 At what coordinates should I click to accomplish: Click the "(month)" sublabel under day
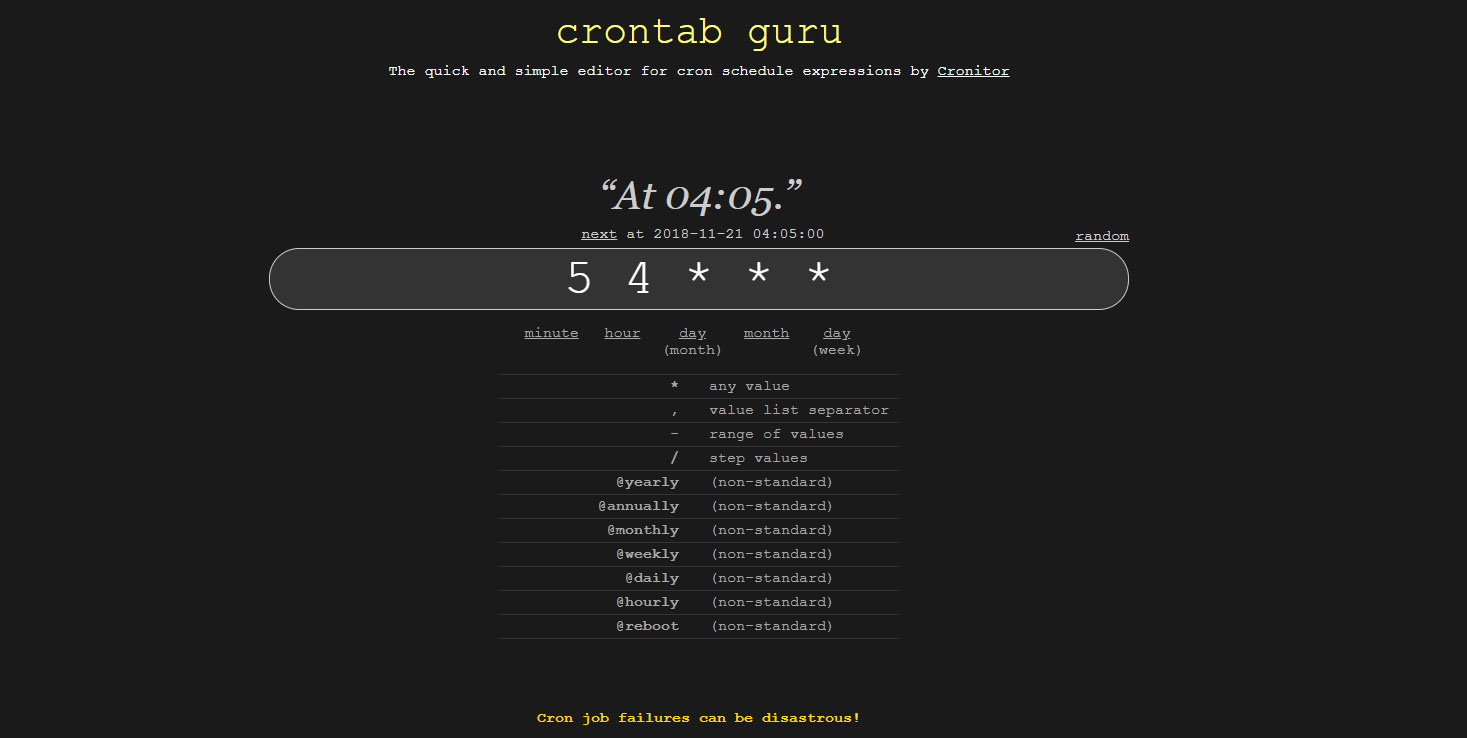692,350
